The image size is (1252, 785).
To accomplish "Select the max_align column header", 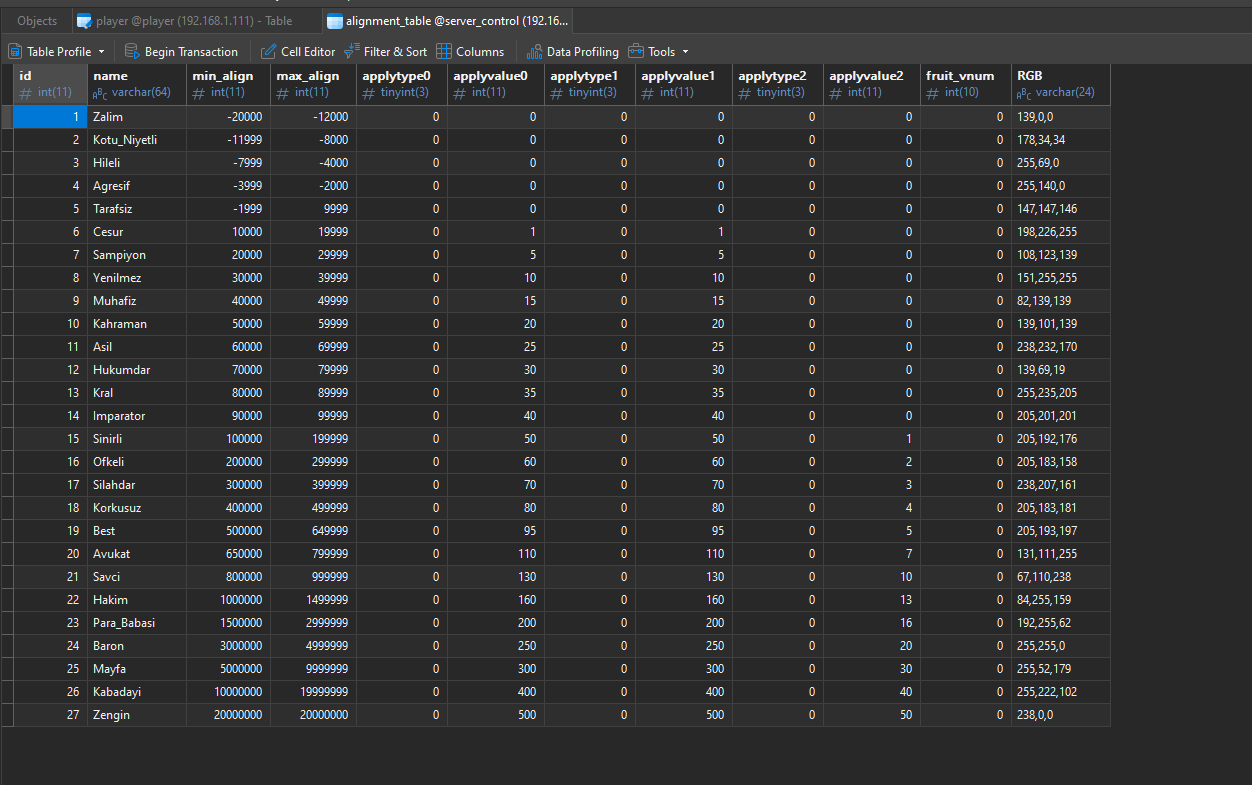I will pos(313,84).
